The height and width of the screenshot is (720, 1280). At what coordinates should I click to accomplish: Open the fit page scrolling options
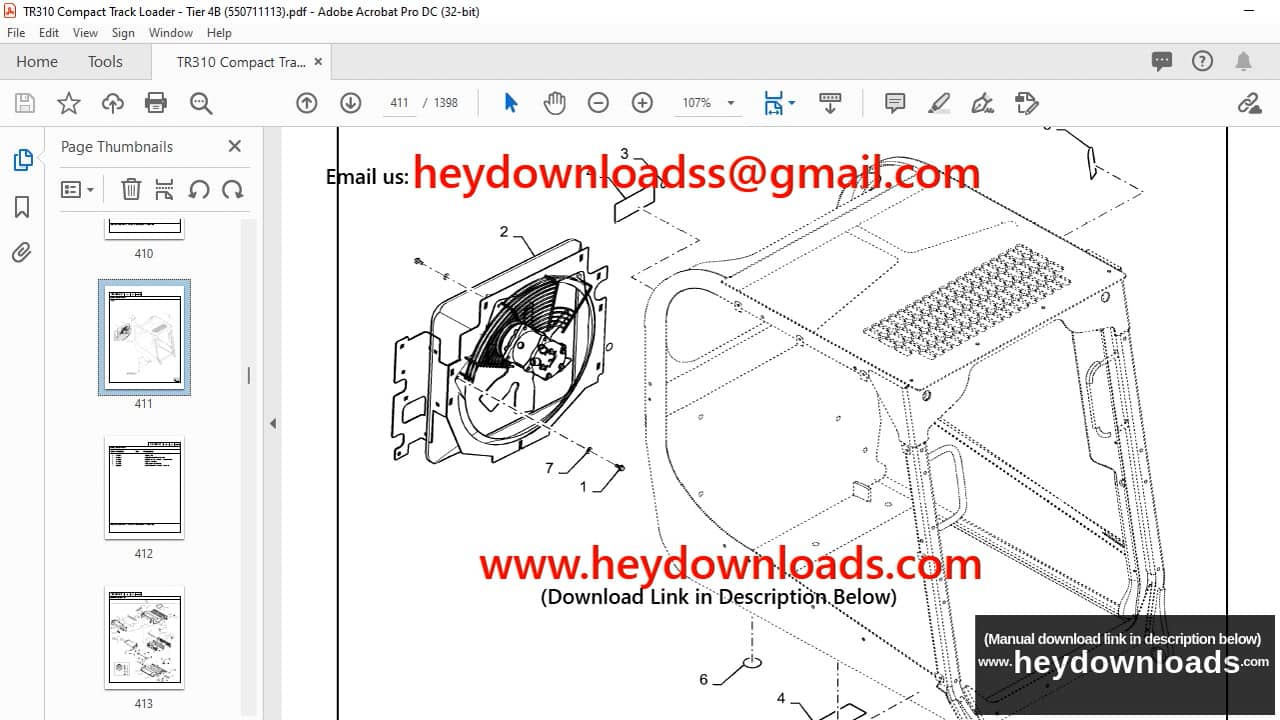tap(779, 103)
